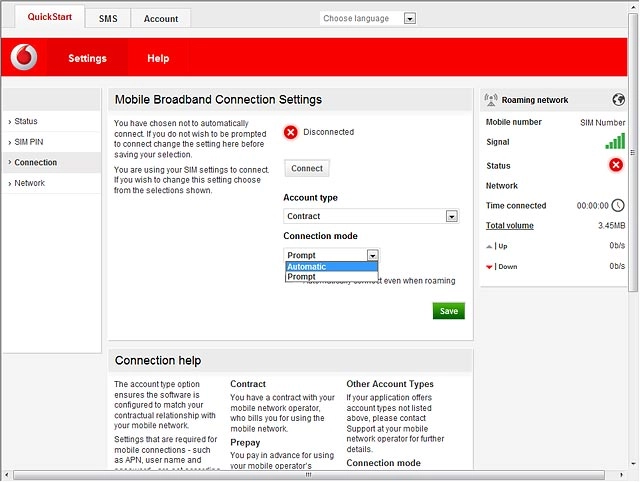Click the 'Contract' help heading
The width and height of the screenshot is (640, 482).
click(x=248, y=384)
